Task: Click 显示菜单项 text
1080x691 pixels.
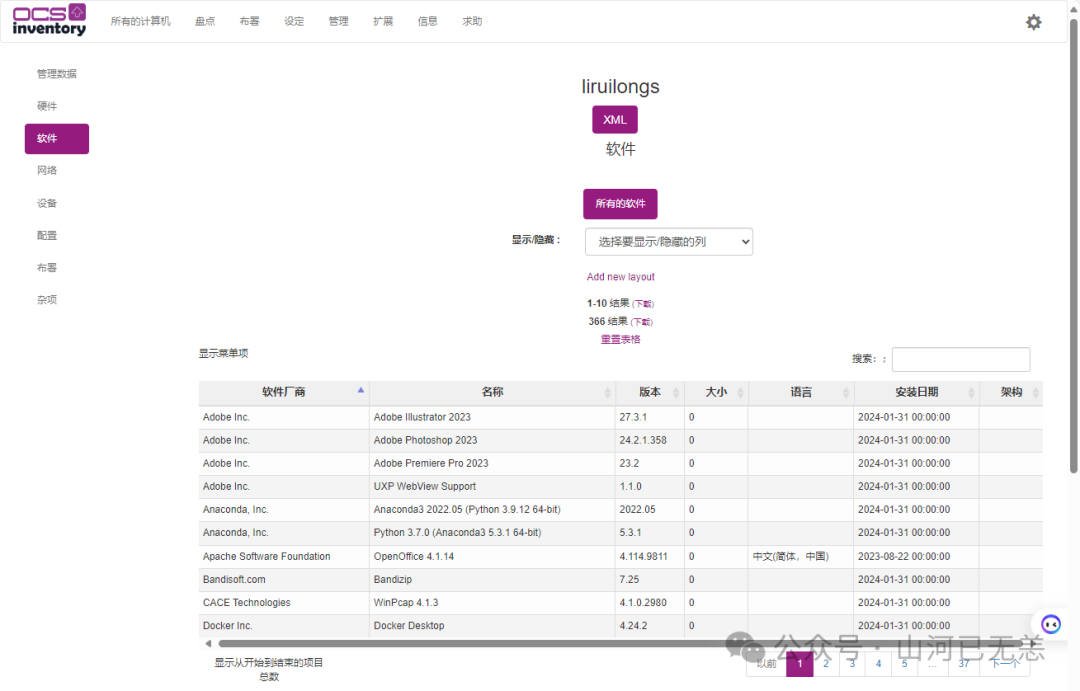Action: tap(223, 353)
